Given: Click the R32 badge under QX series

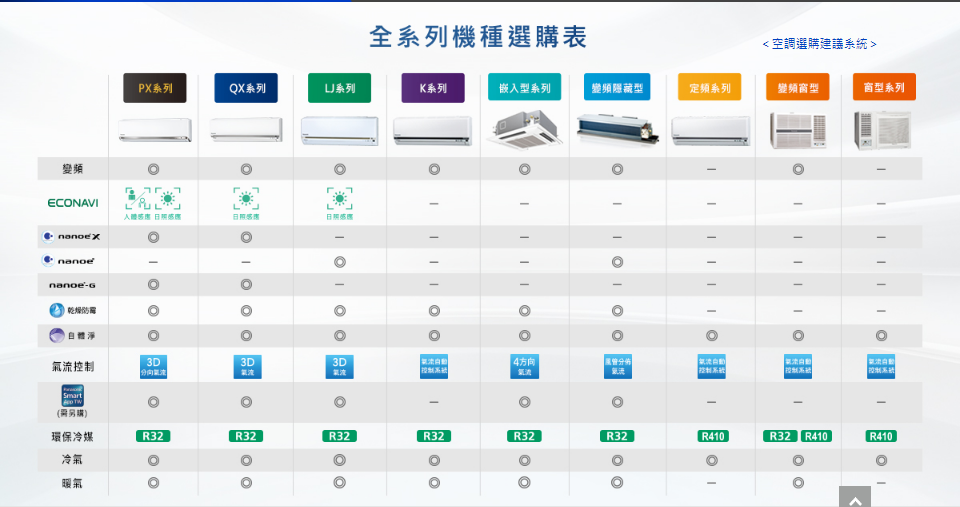Looking at the screenshot, I should click(246, 436).
